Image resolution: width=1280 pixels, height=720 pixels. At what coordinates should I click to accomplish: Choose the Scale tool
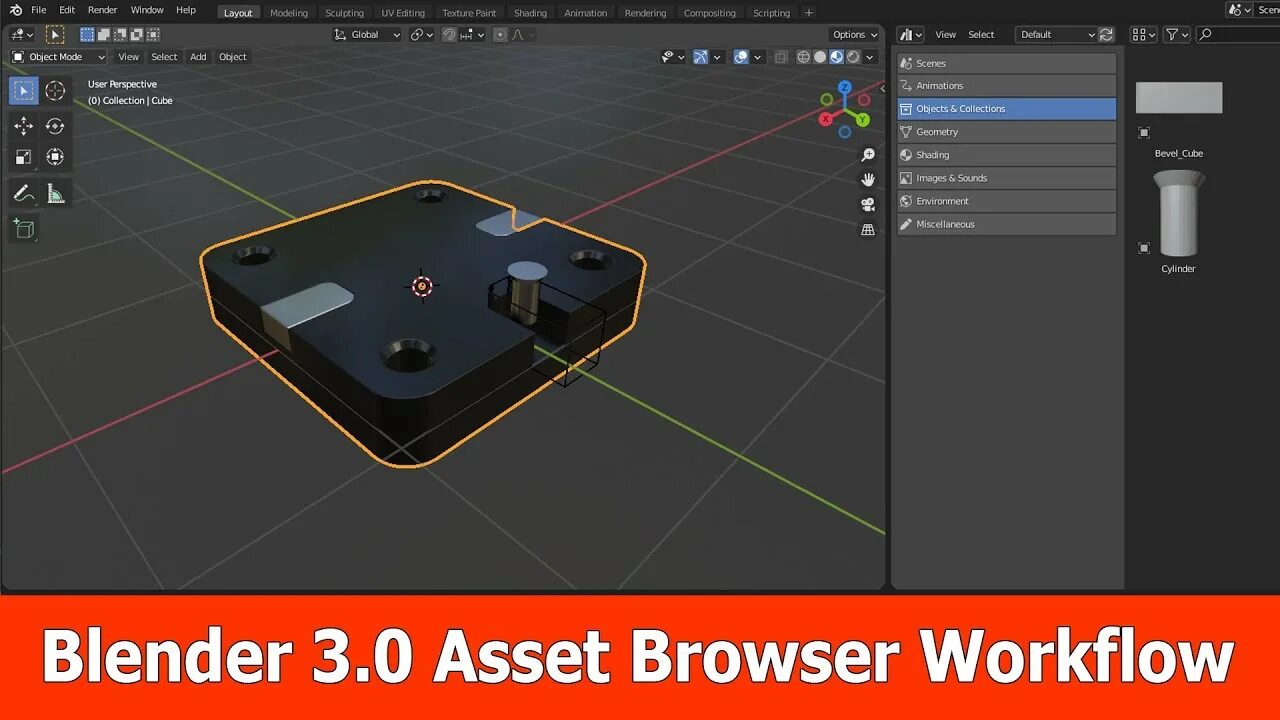point(24,157)
